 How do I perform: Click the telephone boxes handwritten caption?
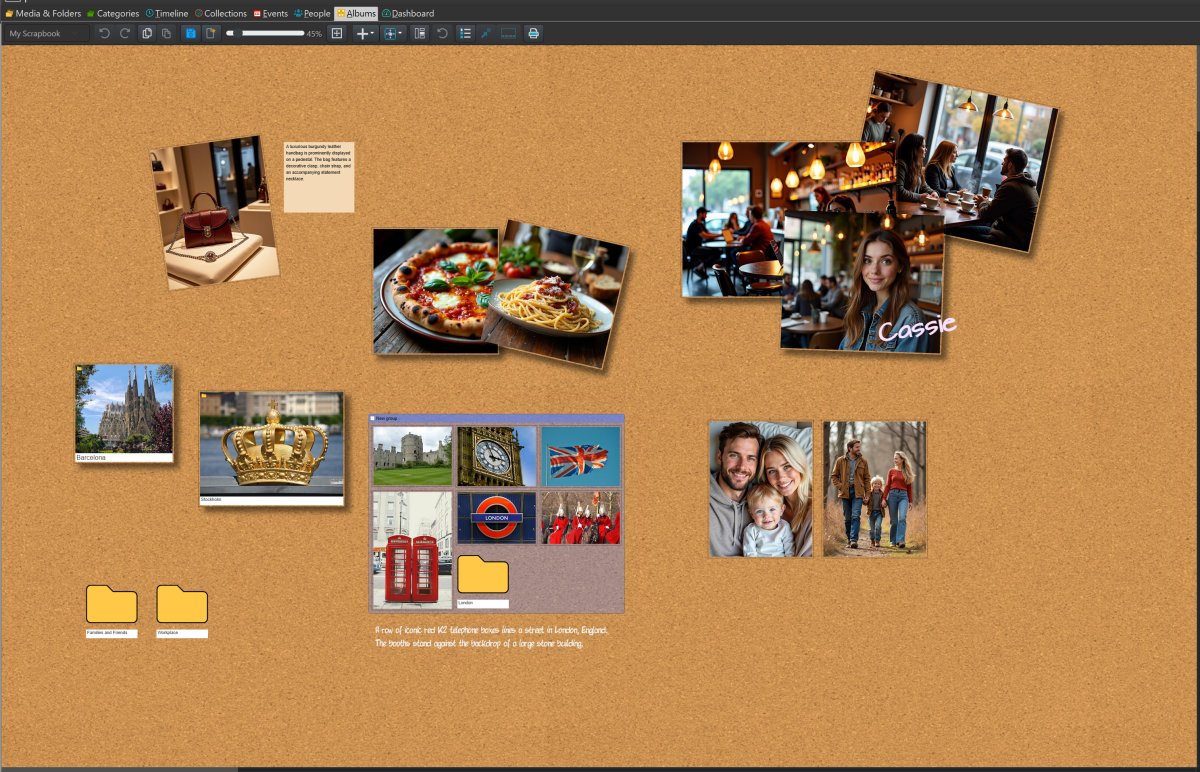[x=492, y=637]
